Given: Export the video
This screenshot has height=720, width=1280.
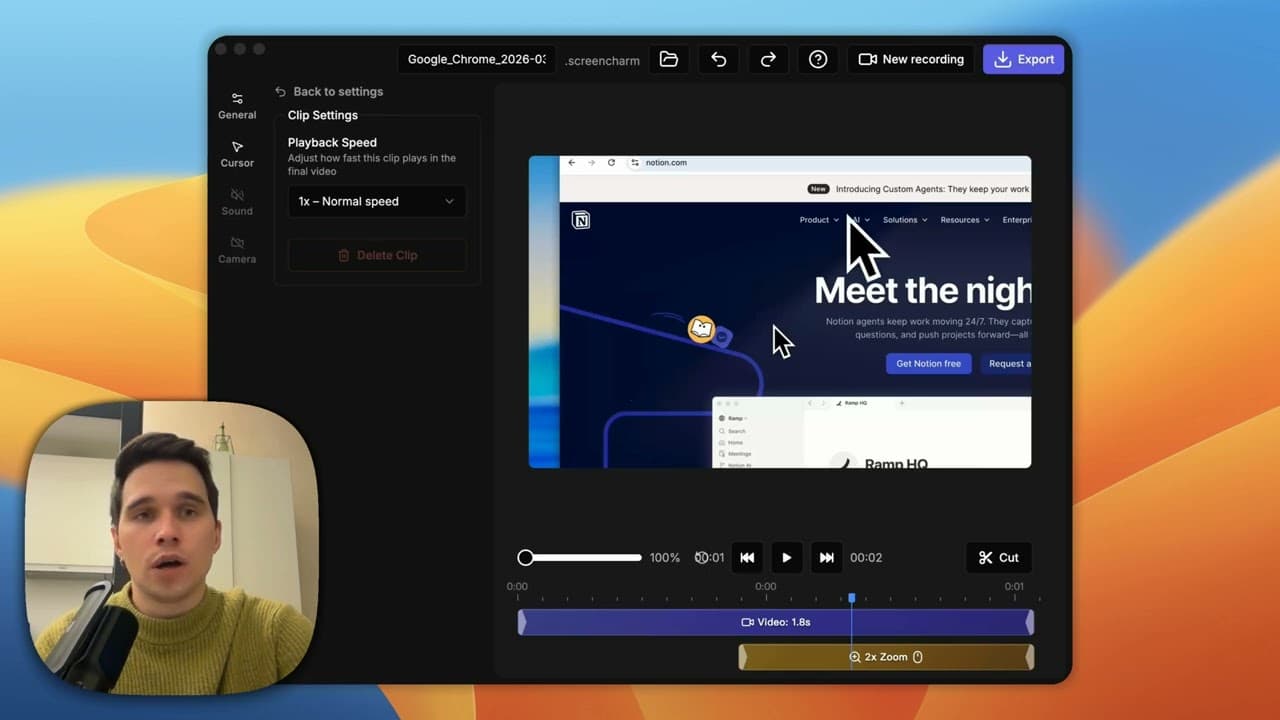Looking at the screenshot, I should (x=1023, y=59).
